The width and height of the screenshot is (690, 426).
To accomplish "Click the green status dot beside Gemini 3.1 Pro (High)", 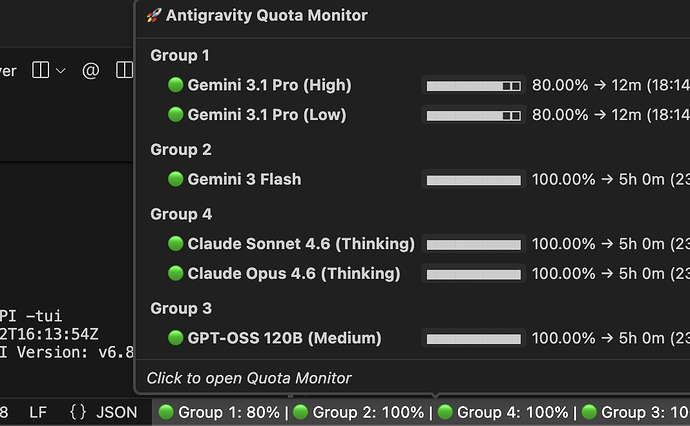I will (x=176, y=84).
